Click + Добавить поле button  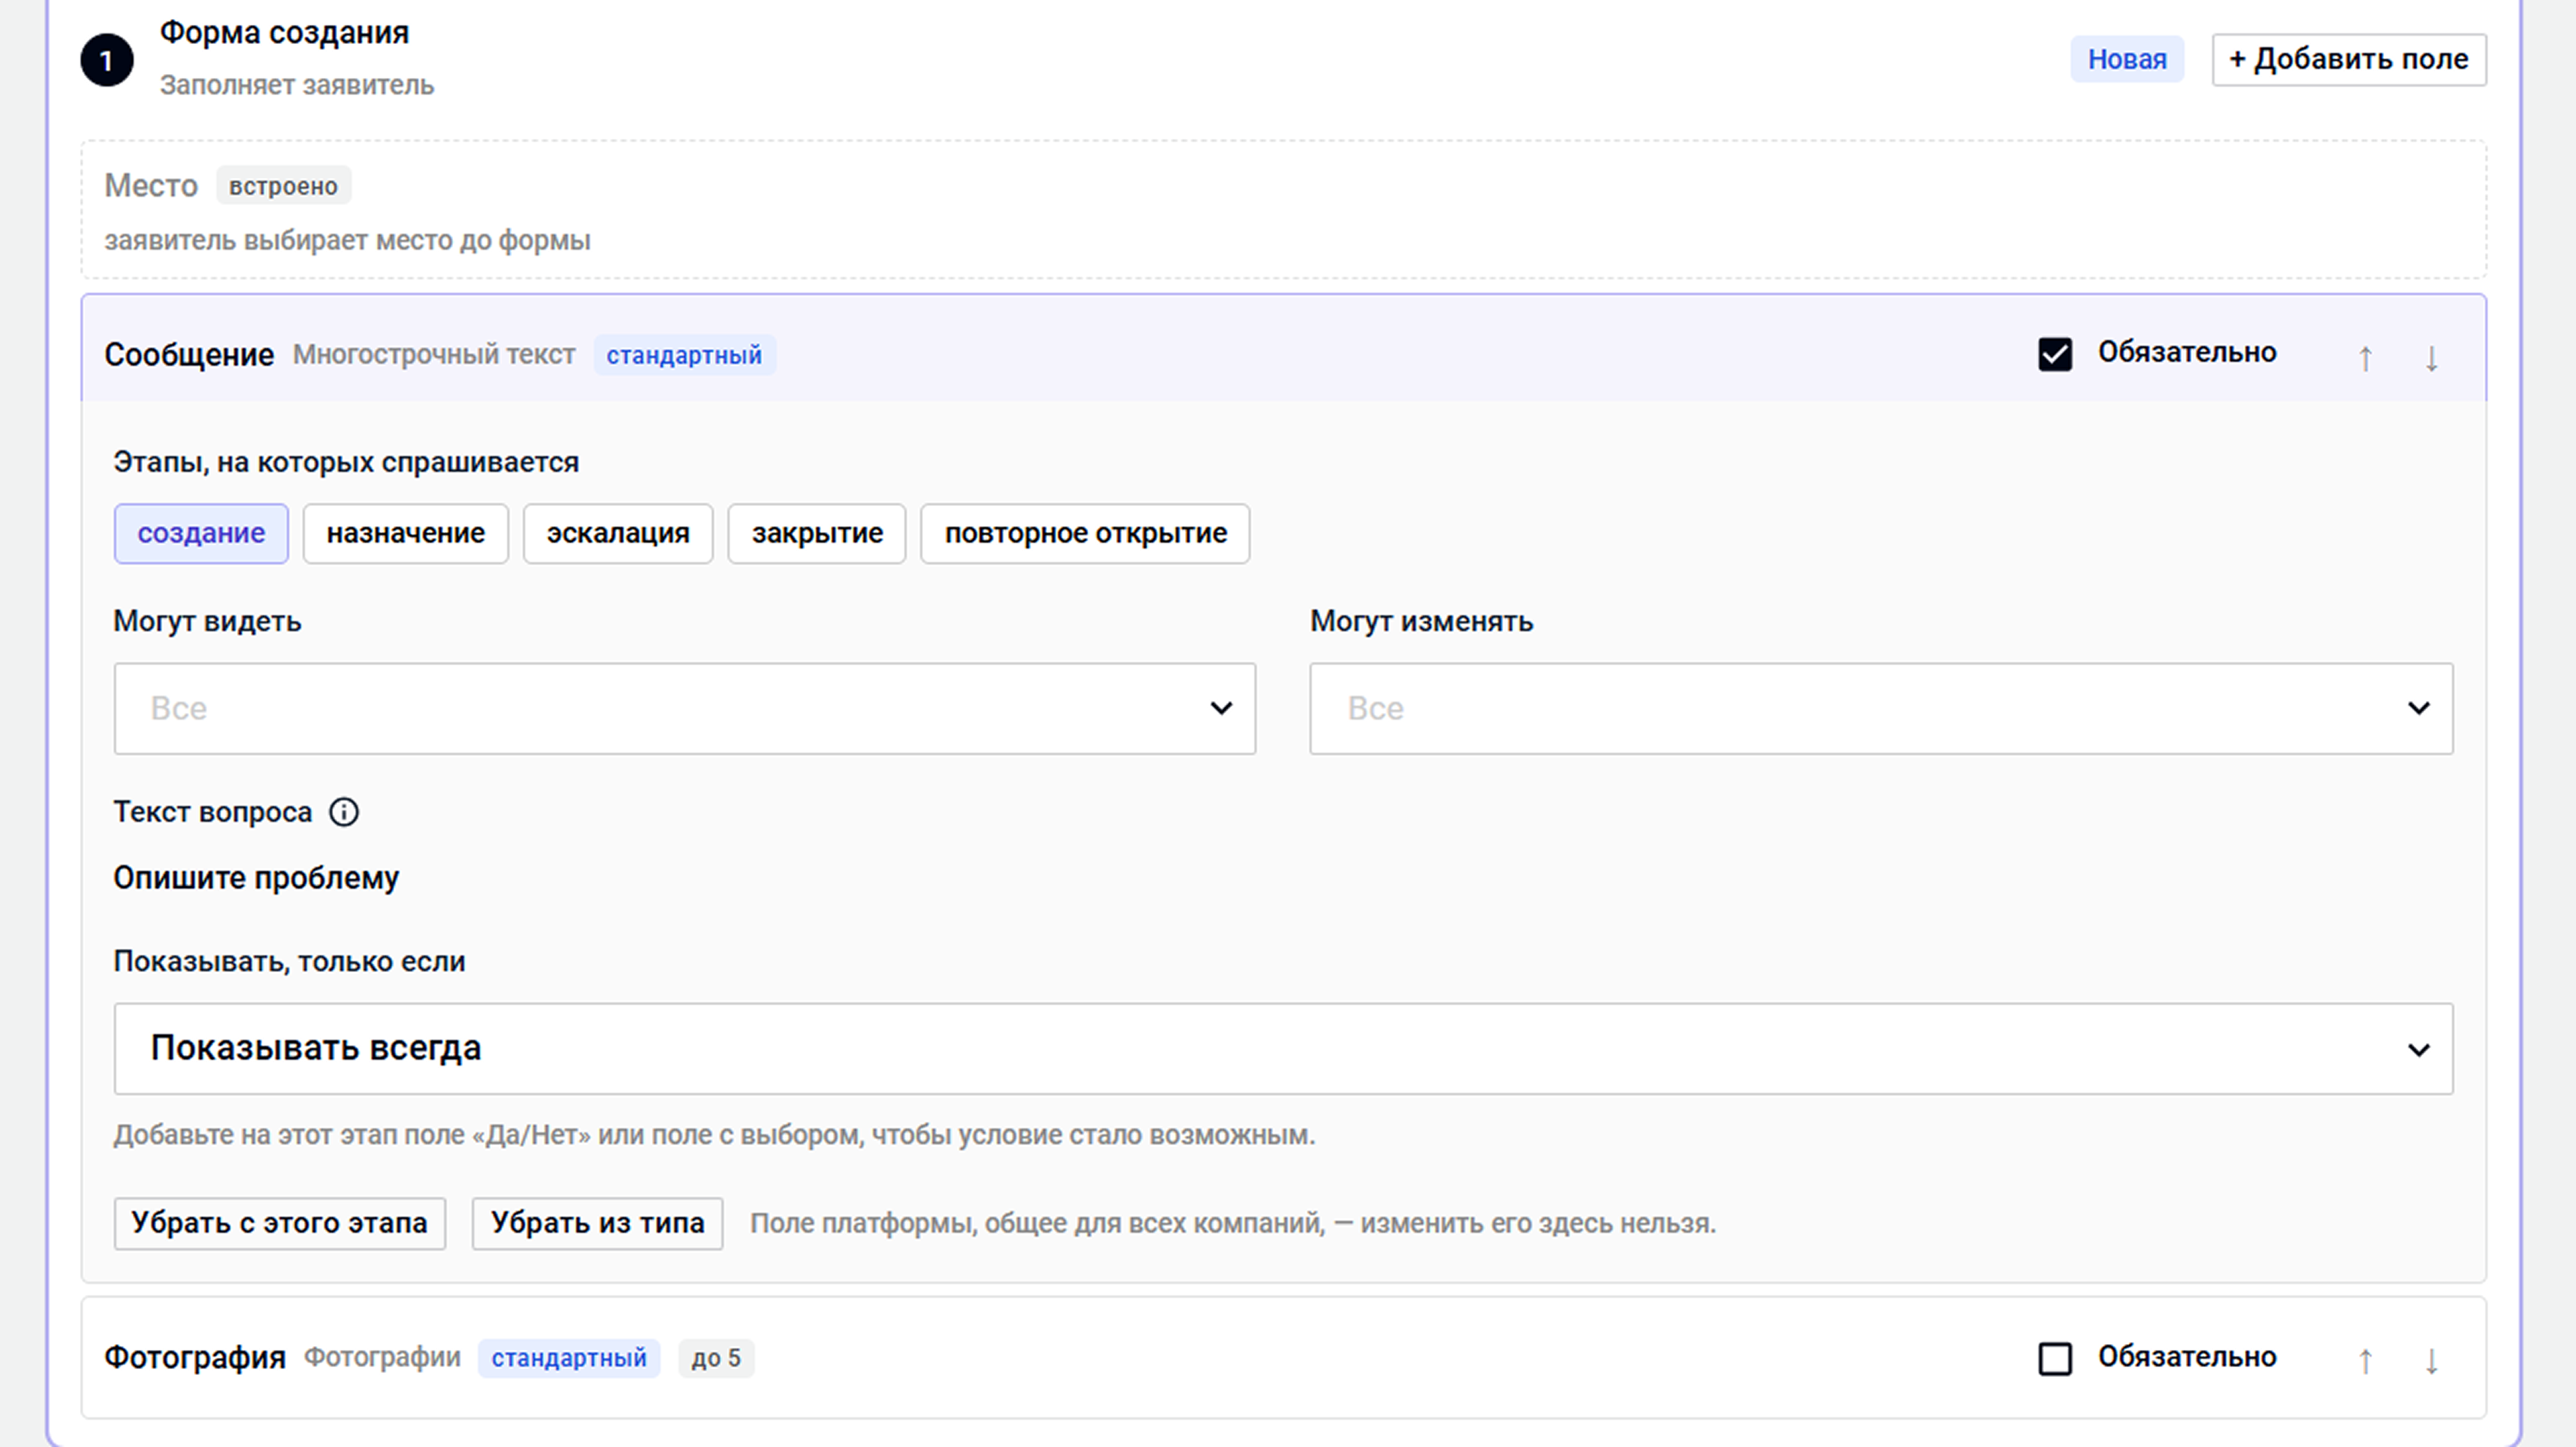[x=2349, y=60]
